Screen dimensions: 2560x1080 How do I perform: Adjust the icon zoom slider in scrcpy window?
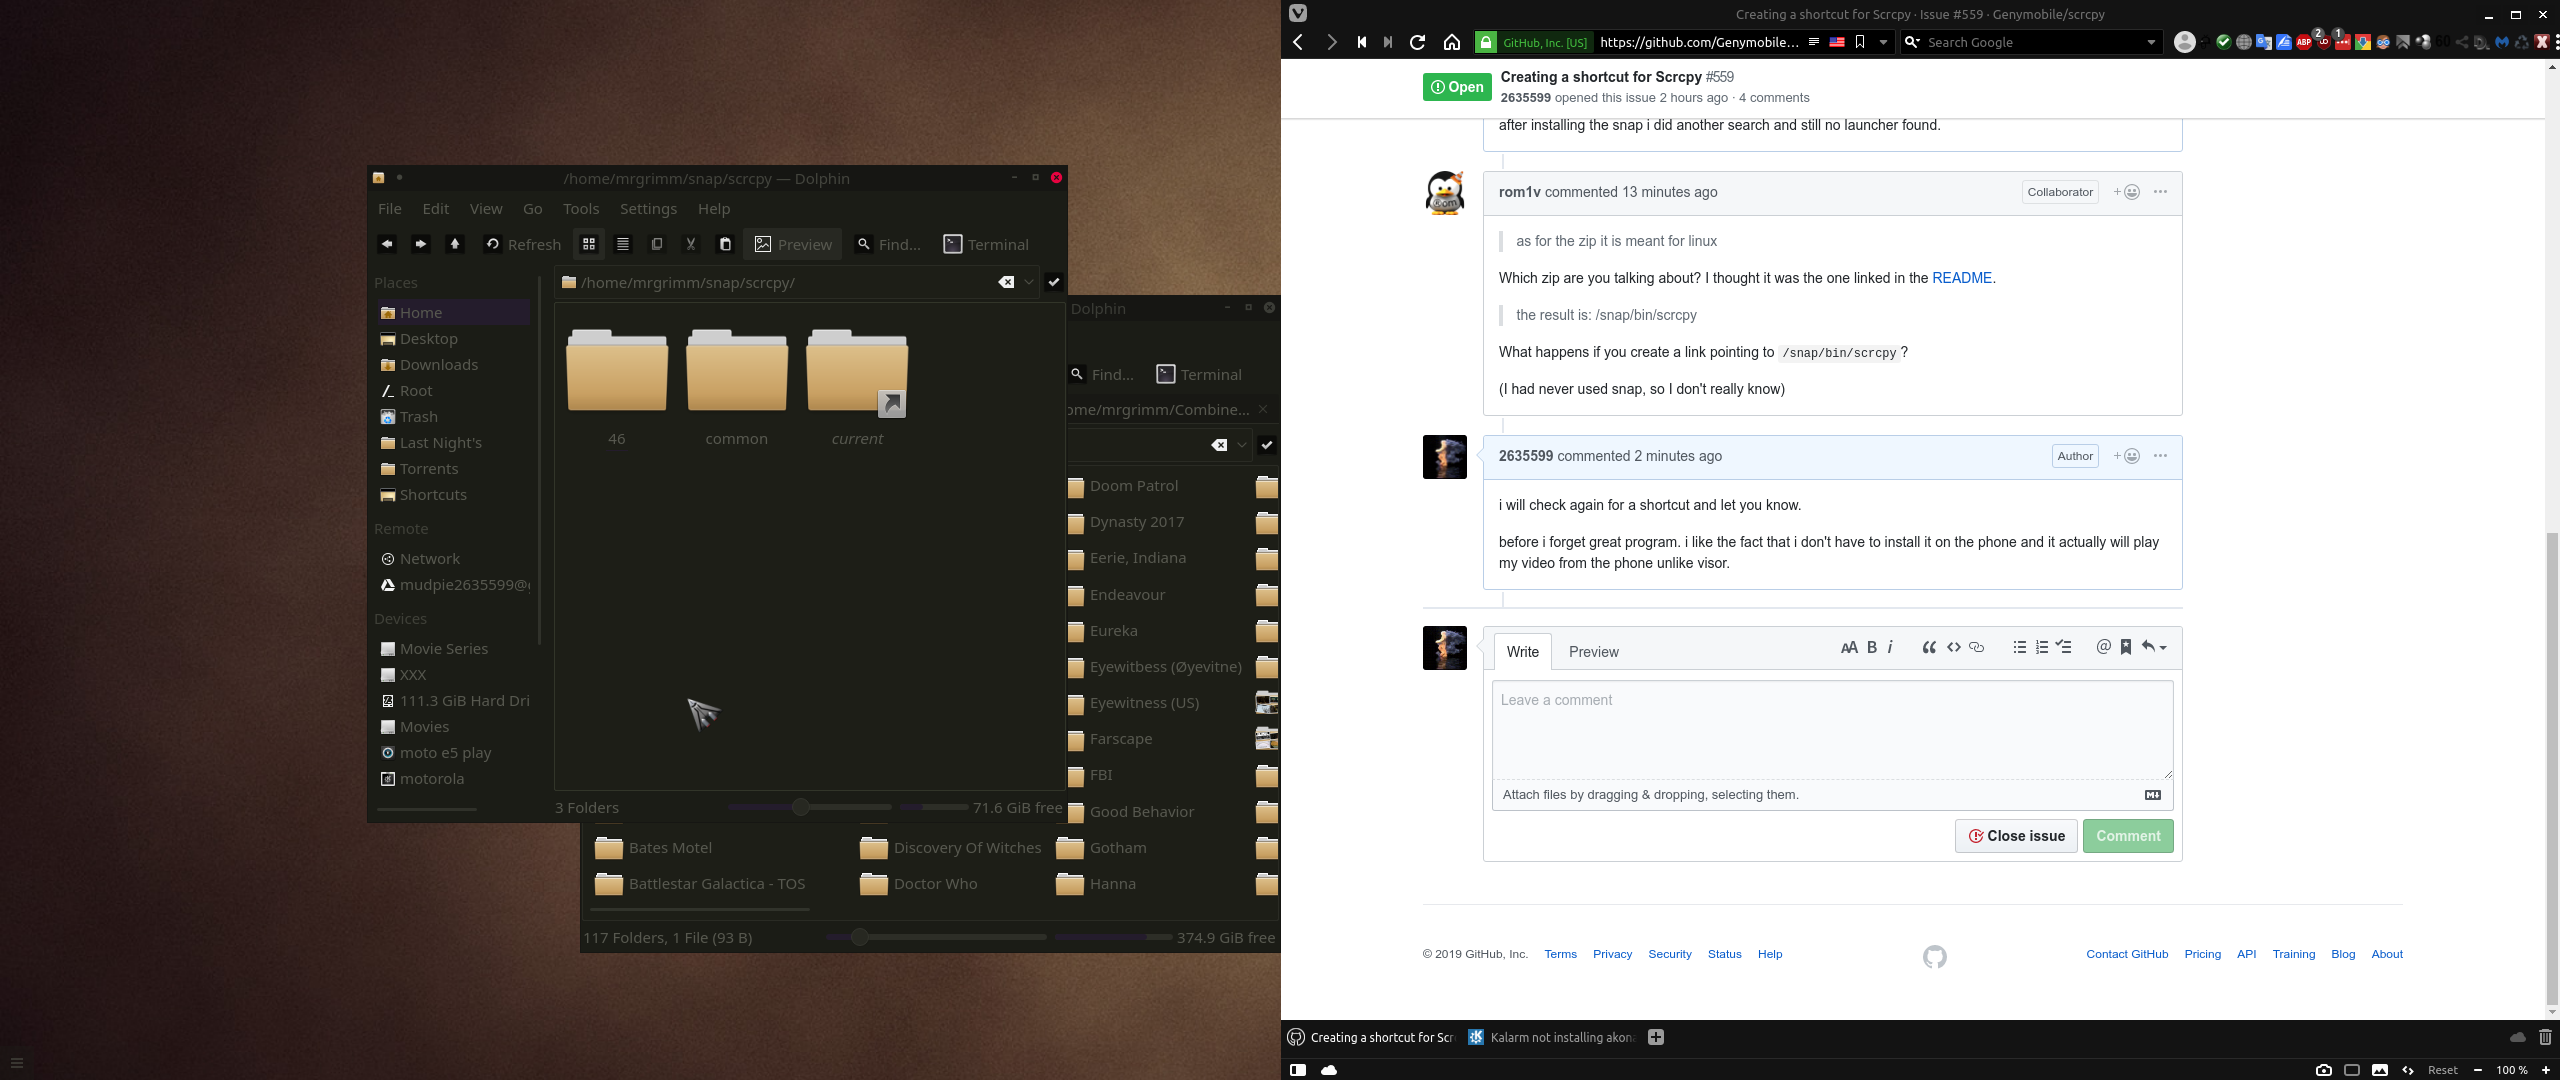click(x=800, y=807)
